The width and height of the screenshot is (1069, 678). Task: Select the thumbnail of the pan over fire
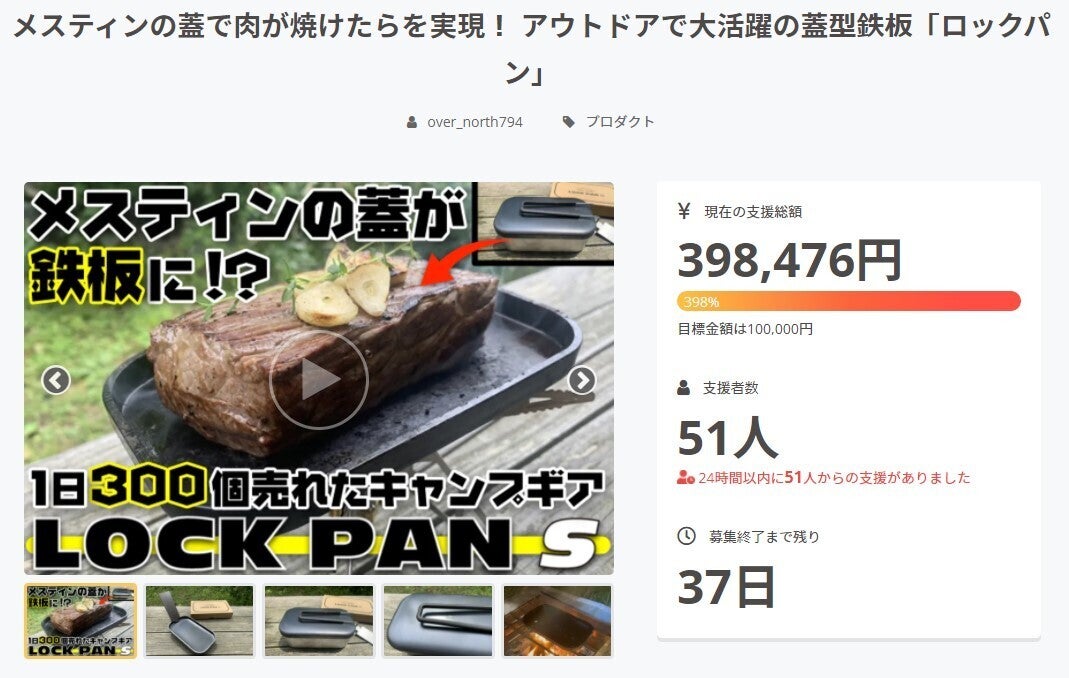[557, 621]
